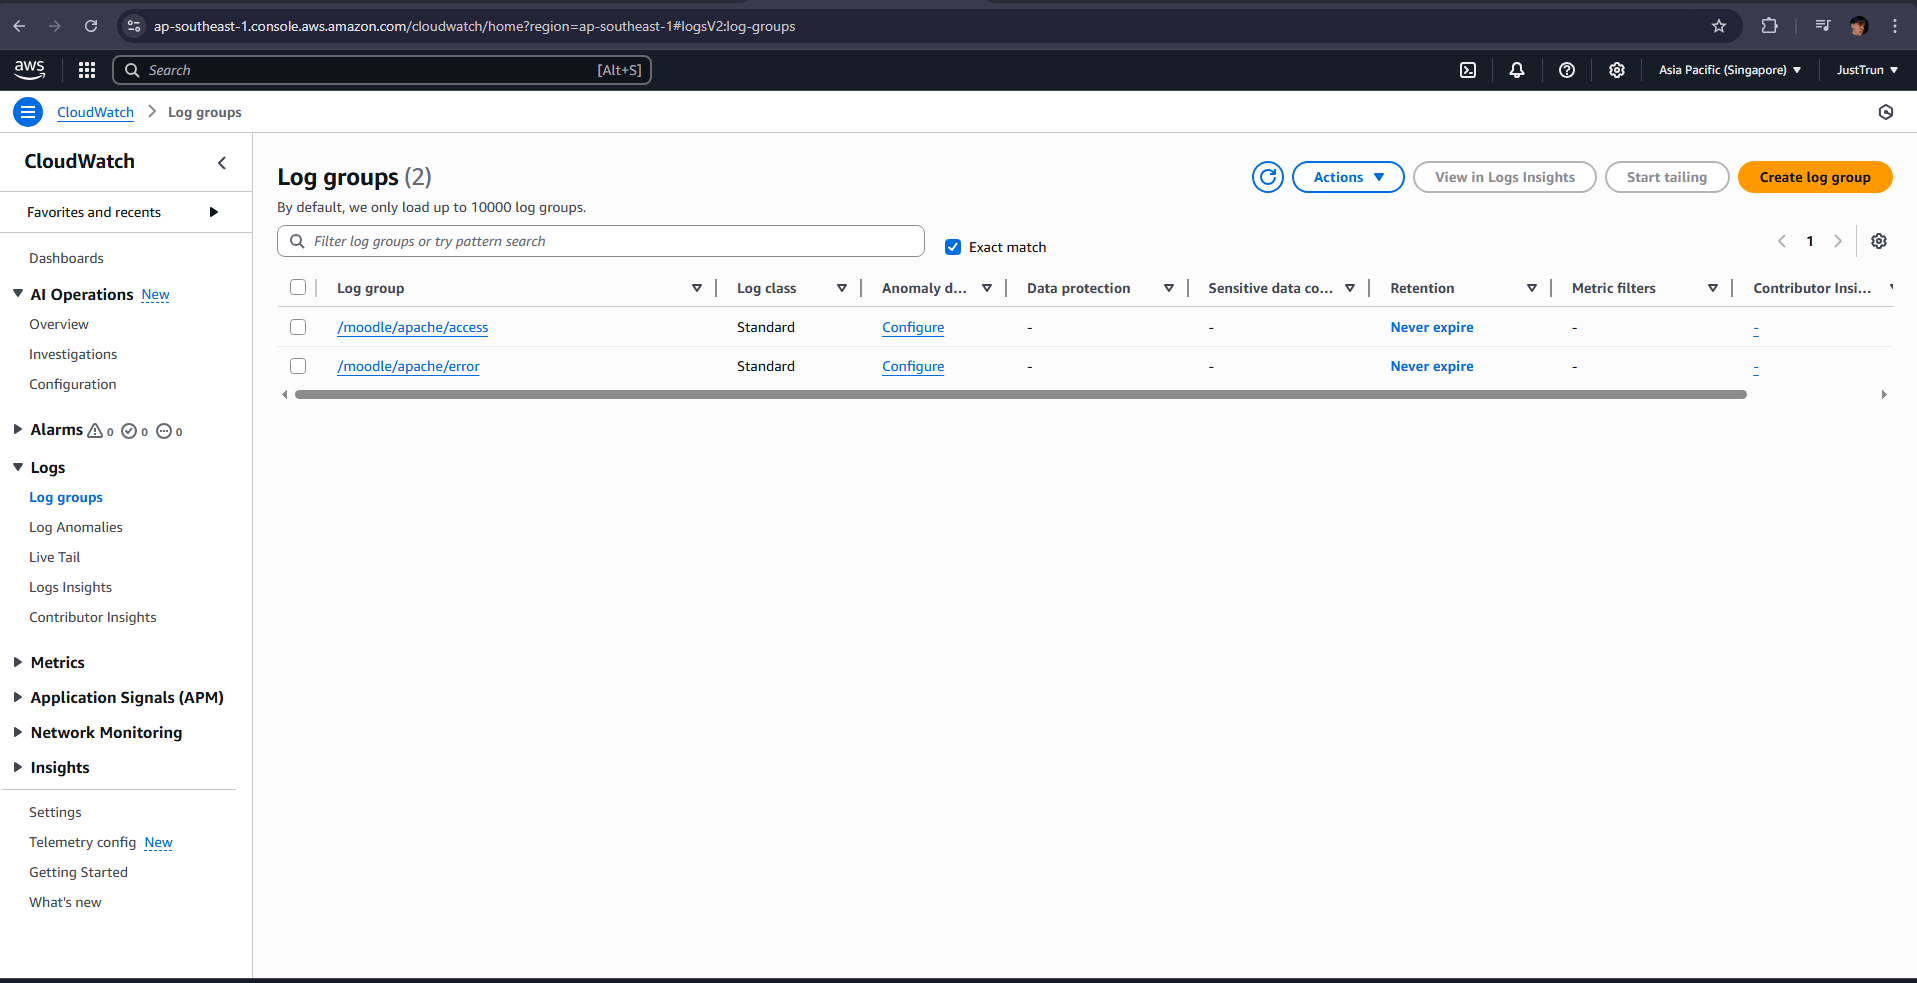Expand the Network Monitoring section
Screen dimensions: 1917x983
pyautogui.click(x=18, y=732)
